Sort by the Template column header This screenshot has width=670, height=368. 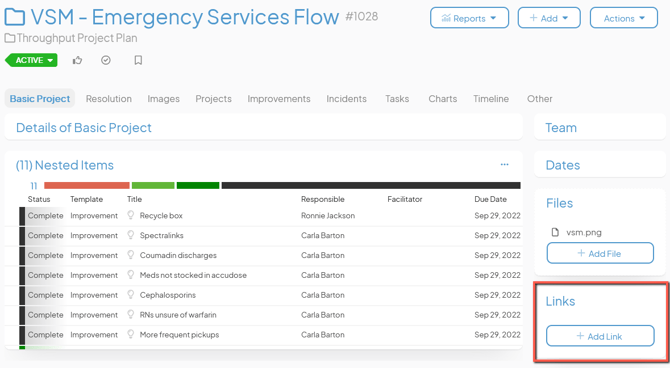pos(86,199)
